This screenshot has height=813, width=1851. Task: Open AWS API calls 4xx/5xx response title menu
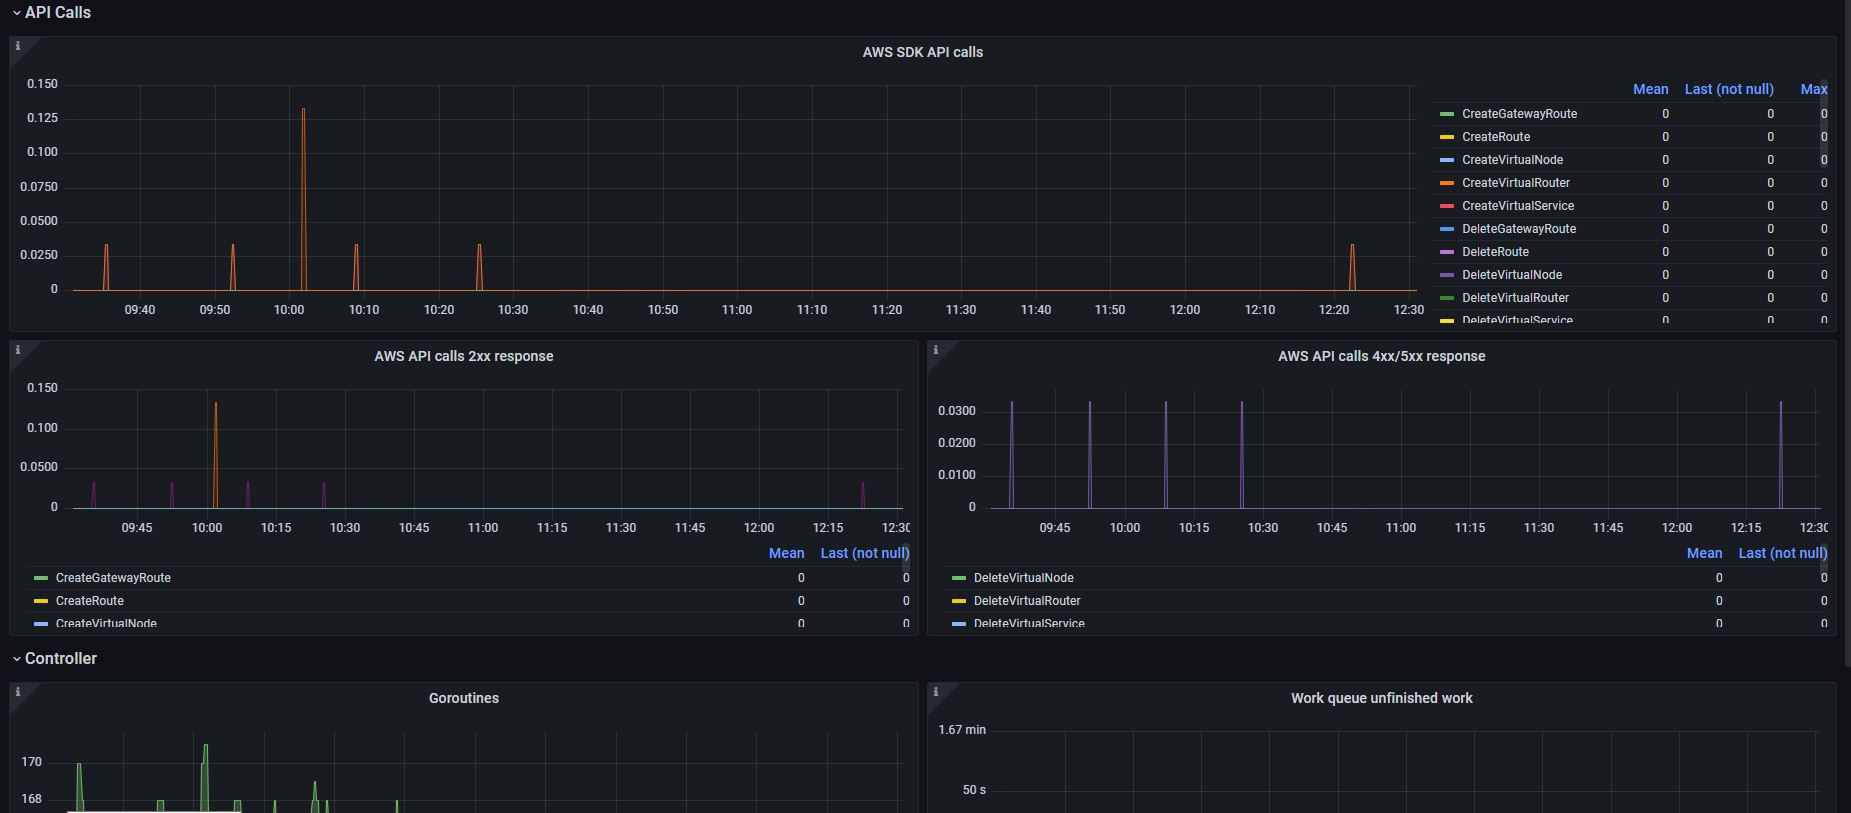point(1381,356)
